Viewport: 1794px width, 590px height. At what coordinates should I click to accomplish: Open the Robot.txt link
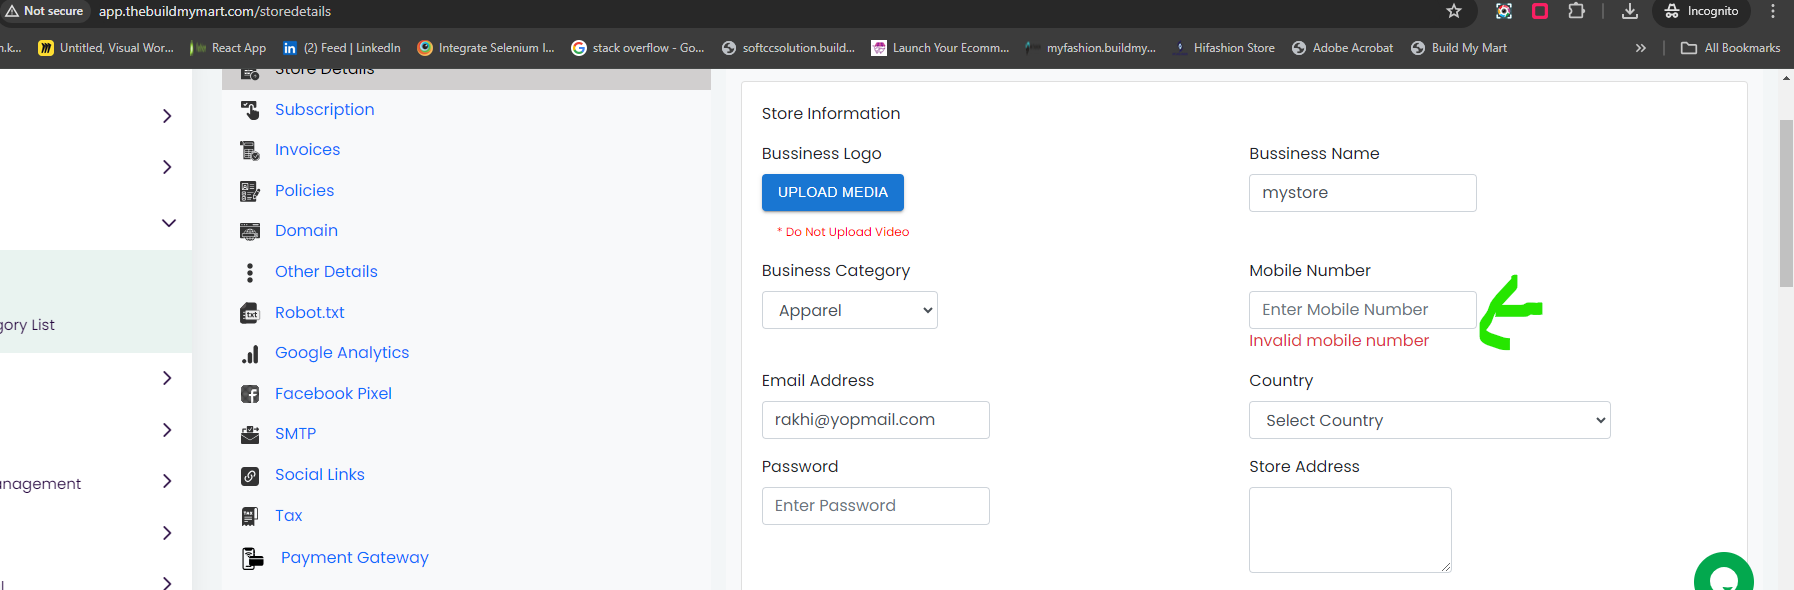[310, 313]
